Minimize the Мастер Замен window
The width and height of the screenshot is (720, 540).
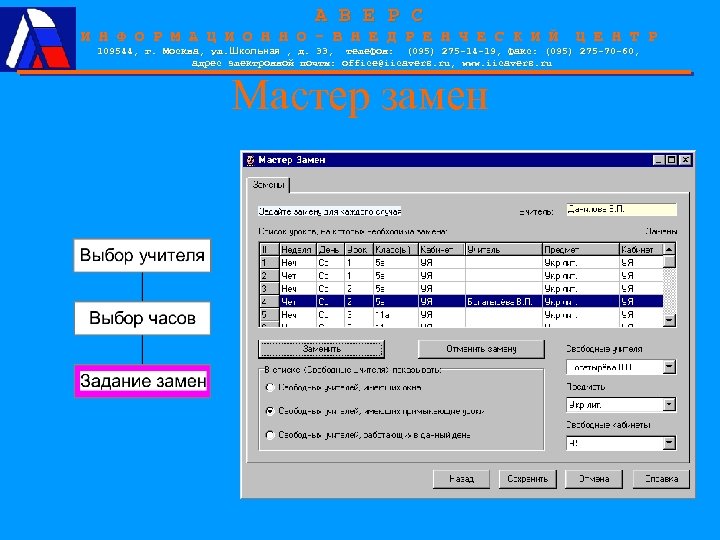pos(659,160)
